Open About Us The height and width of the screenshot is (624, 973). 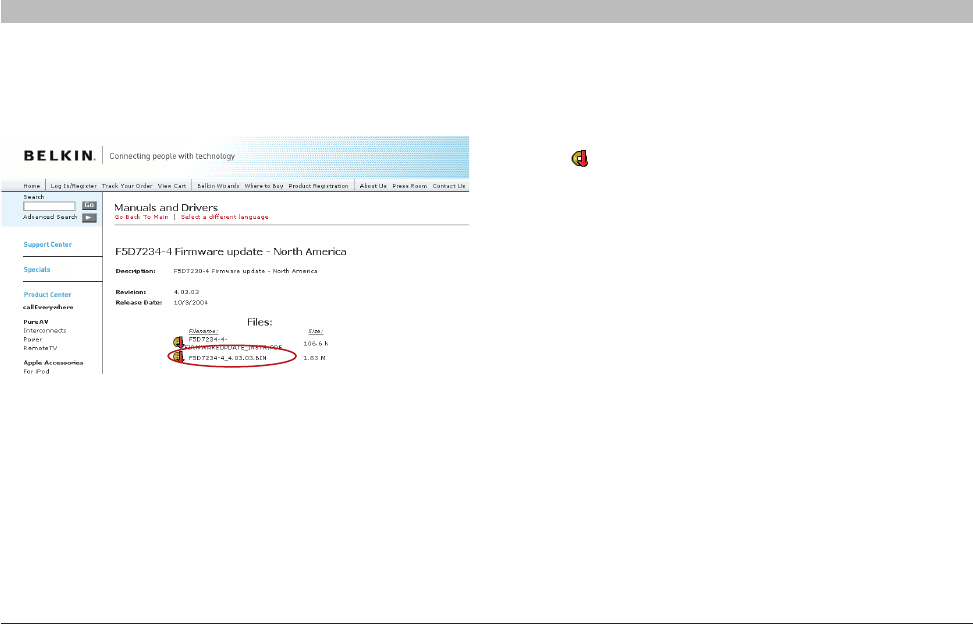[x=373, y=186]
